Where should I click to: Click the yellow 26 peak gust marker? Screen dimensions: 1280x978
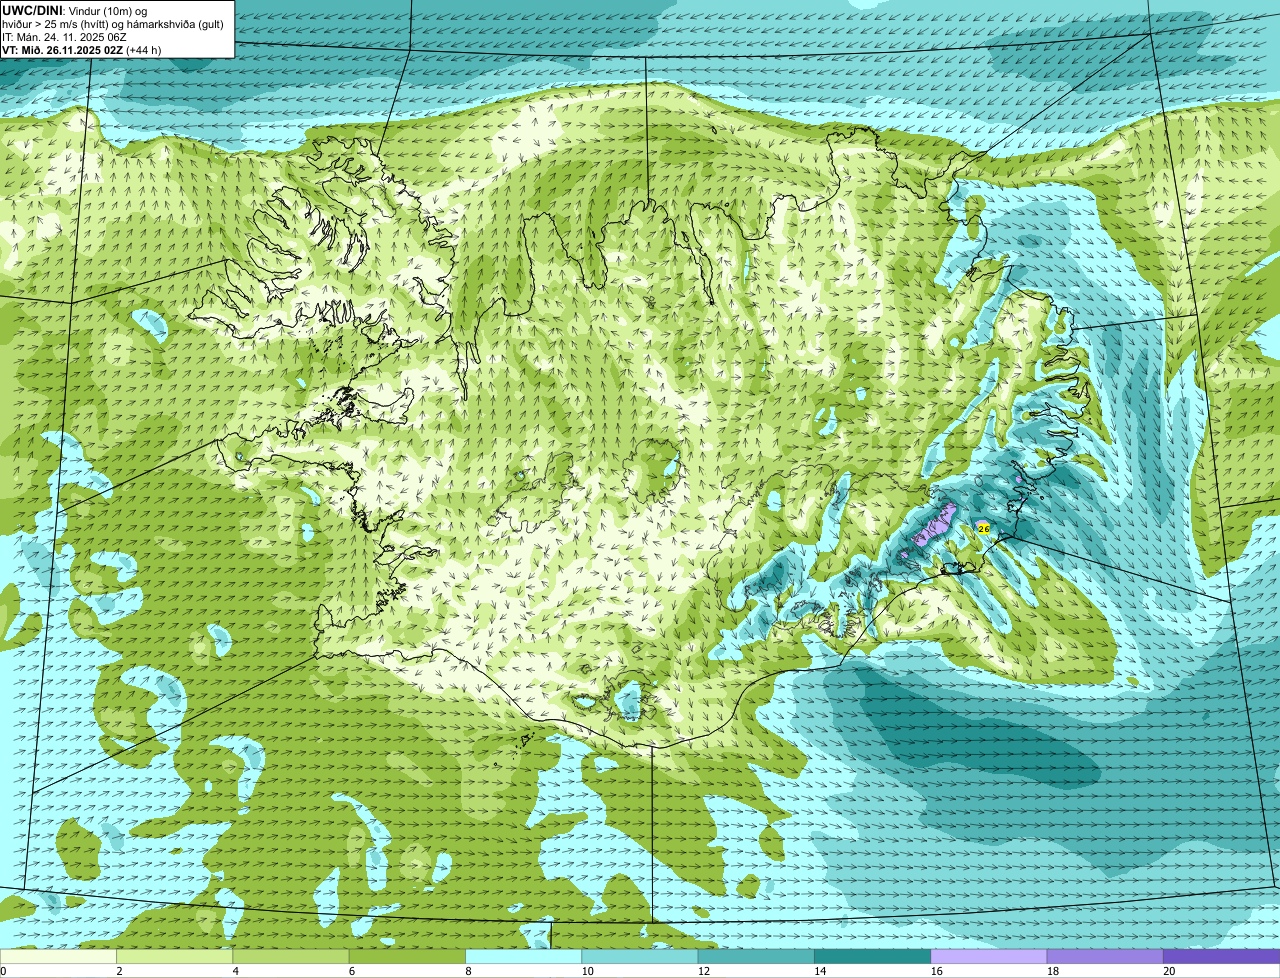(984, 528)
